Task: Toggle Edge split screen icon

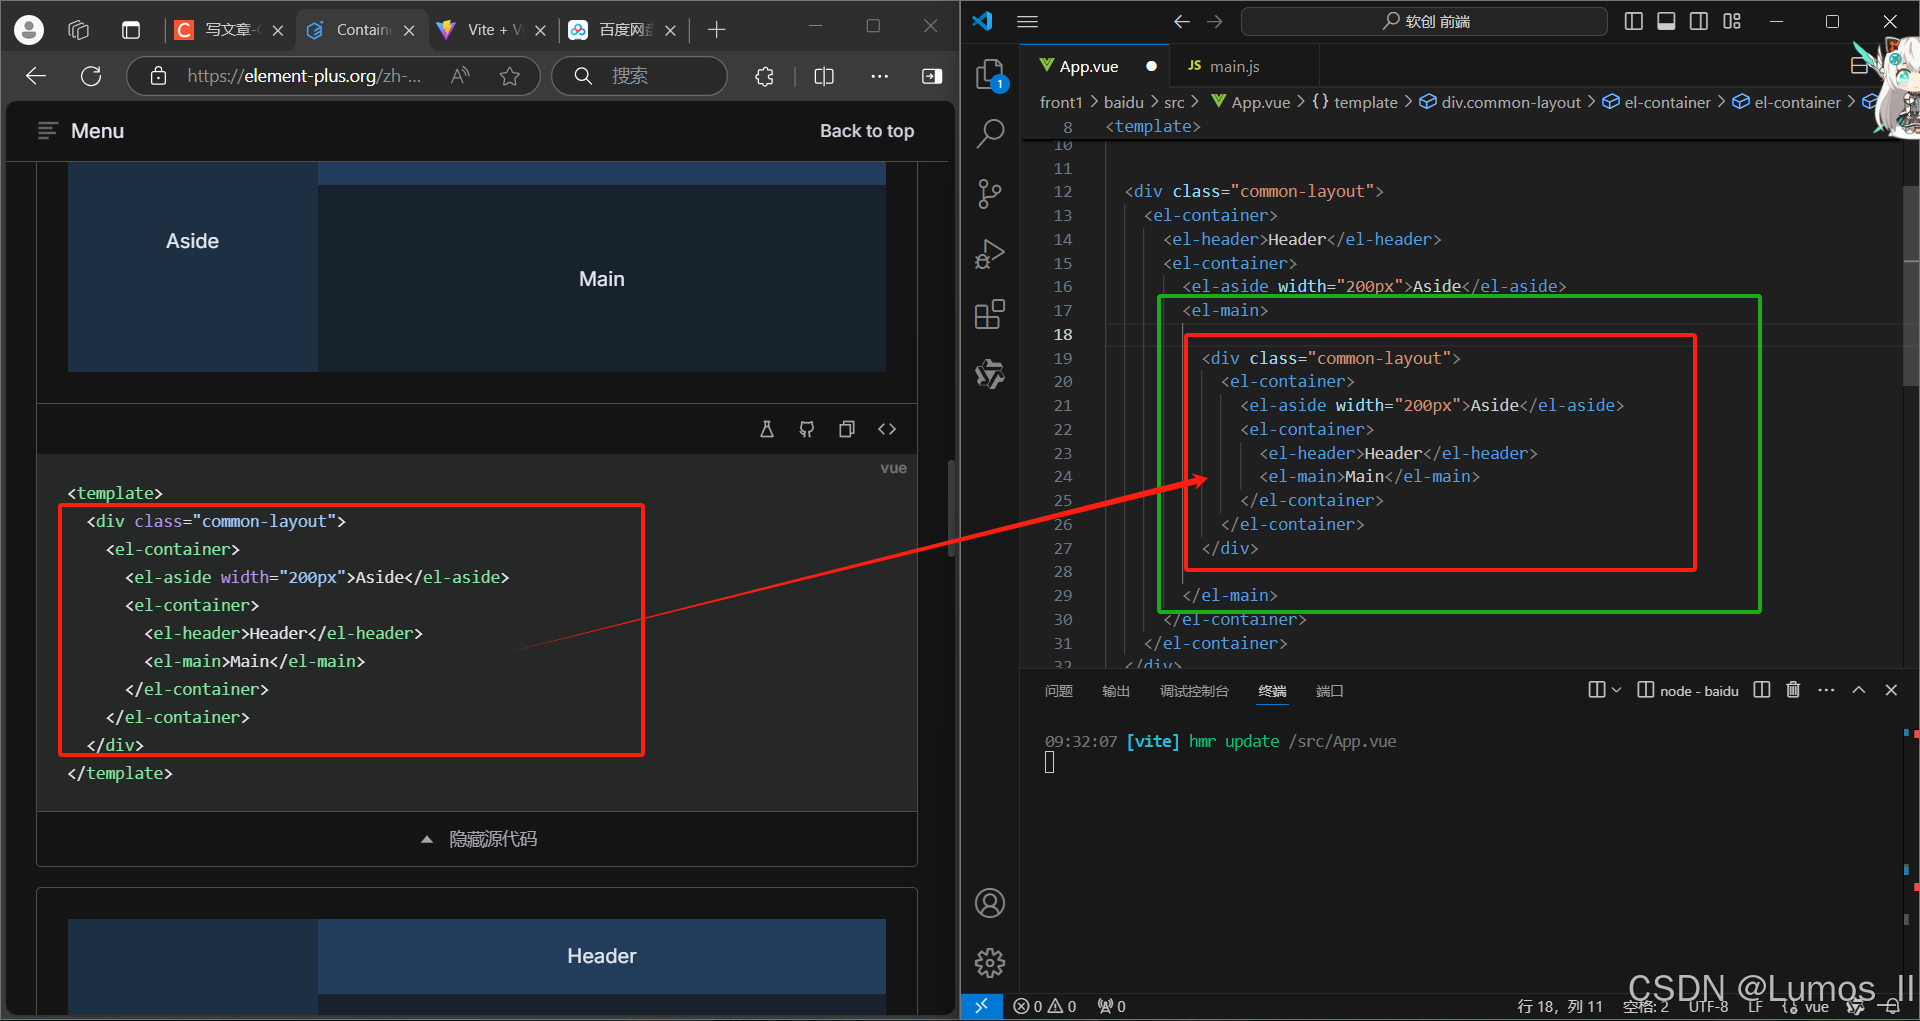Action: pyautogui.click(x=824, y=76)
